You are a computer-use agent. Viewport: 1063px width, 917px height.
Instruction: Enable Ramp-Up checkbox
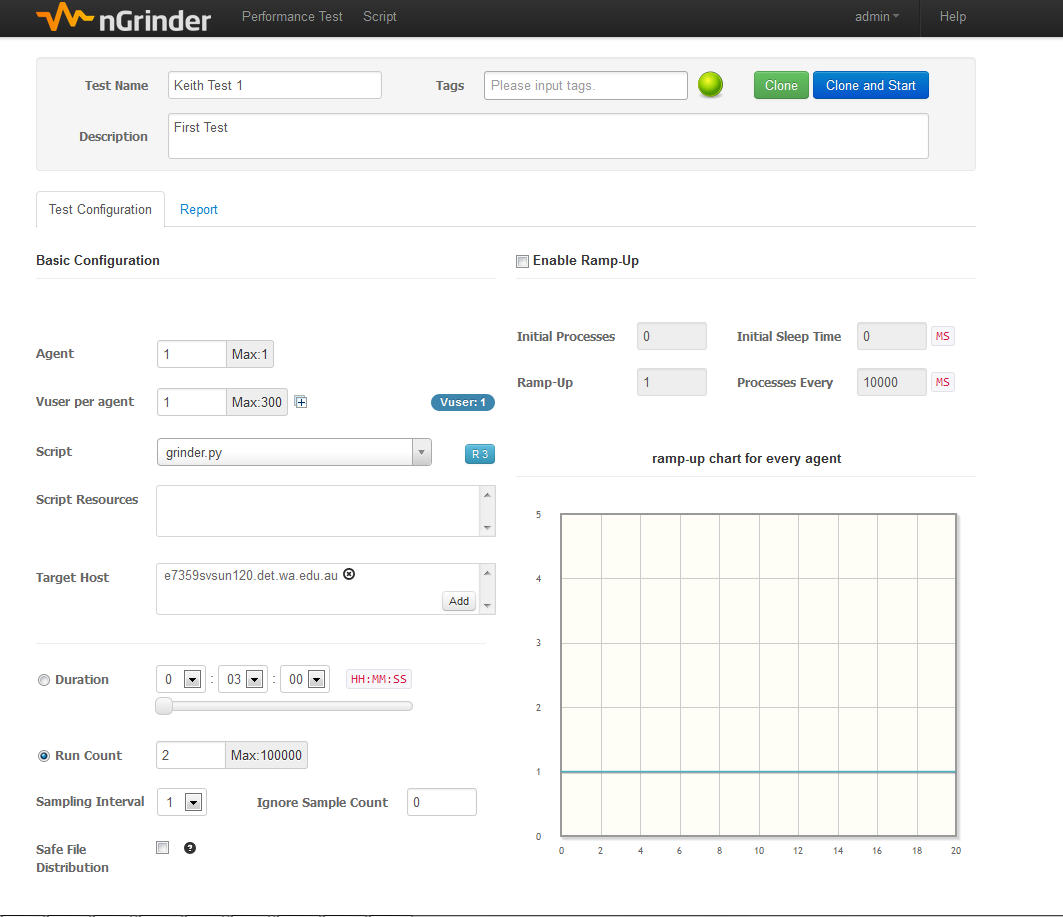pos(522,262)
